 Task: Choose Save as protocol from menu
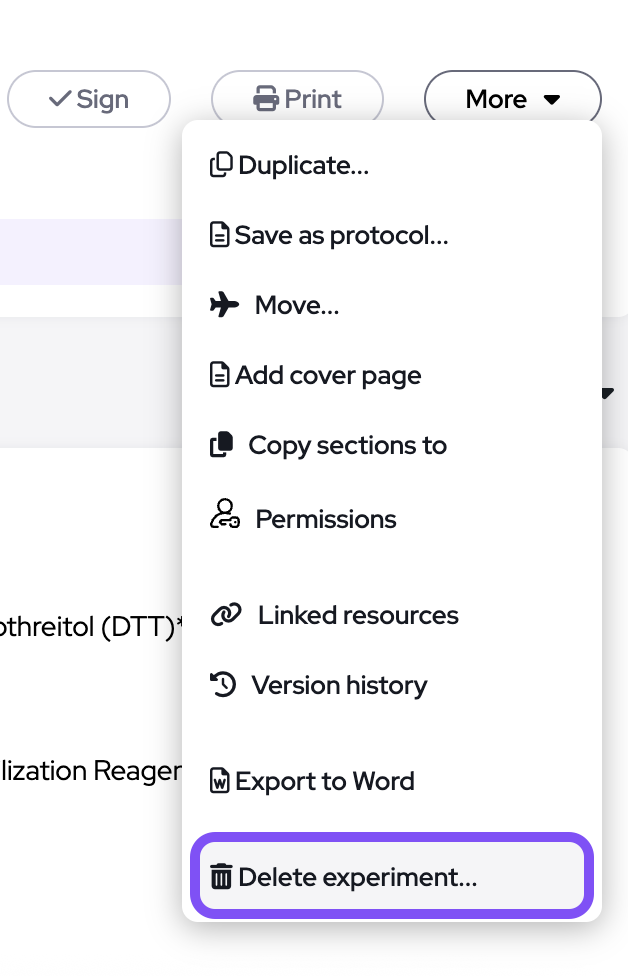[340, 235]
